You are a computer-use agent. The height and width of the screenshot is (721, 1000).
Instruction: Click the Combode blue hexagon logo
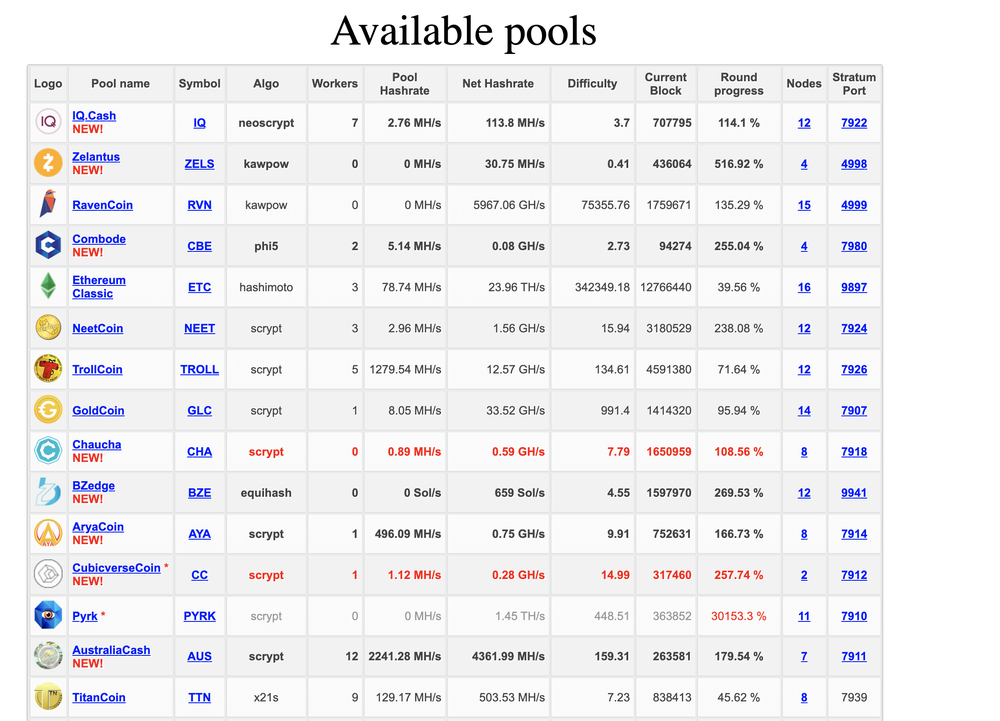click(x=48, y=245)
